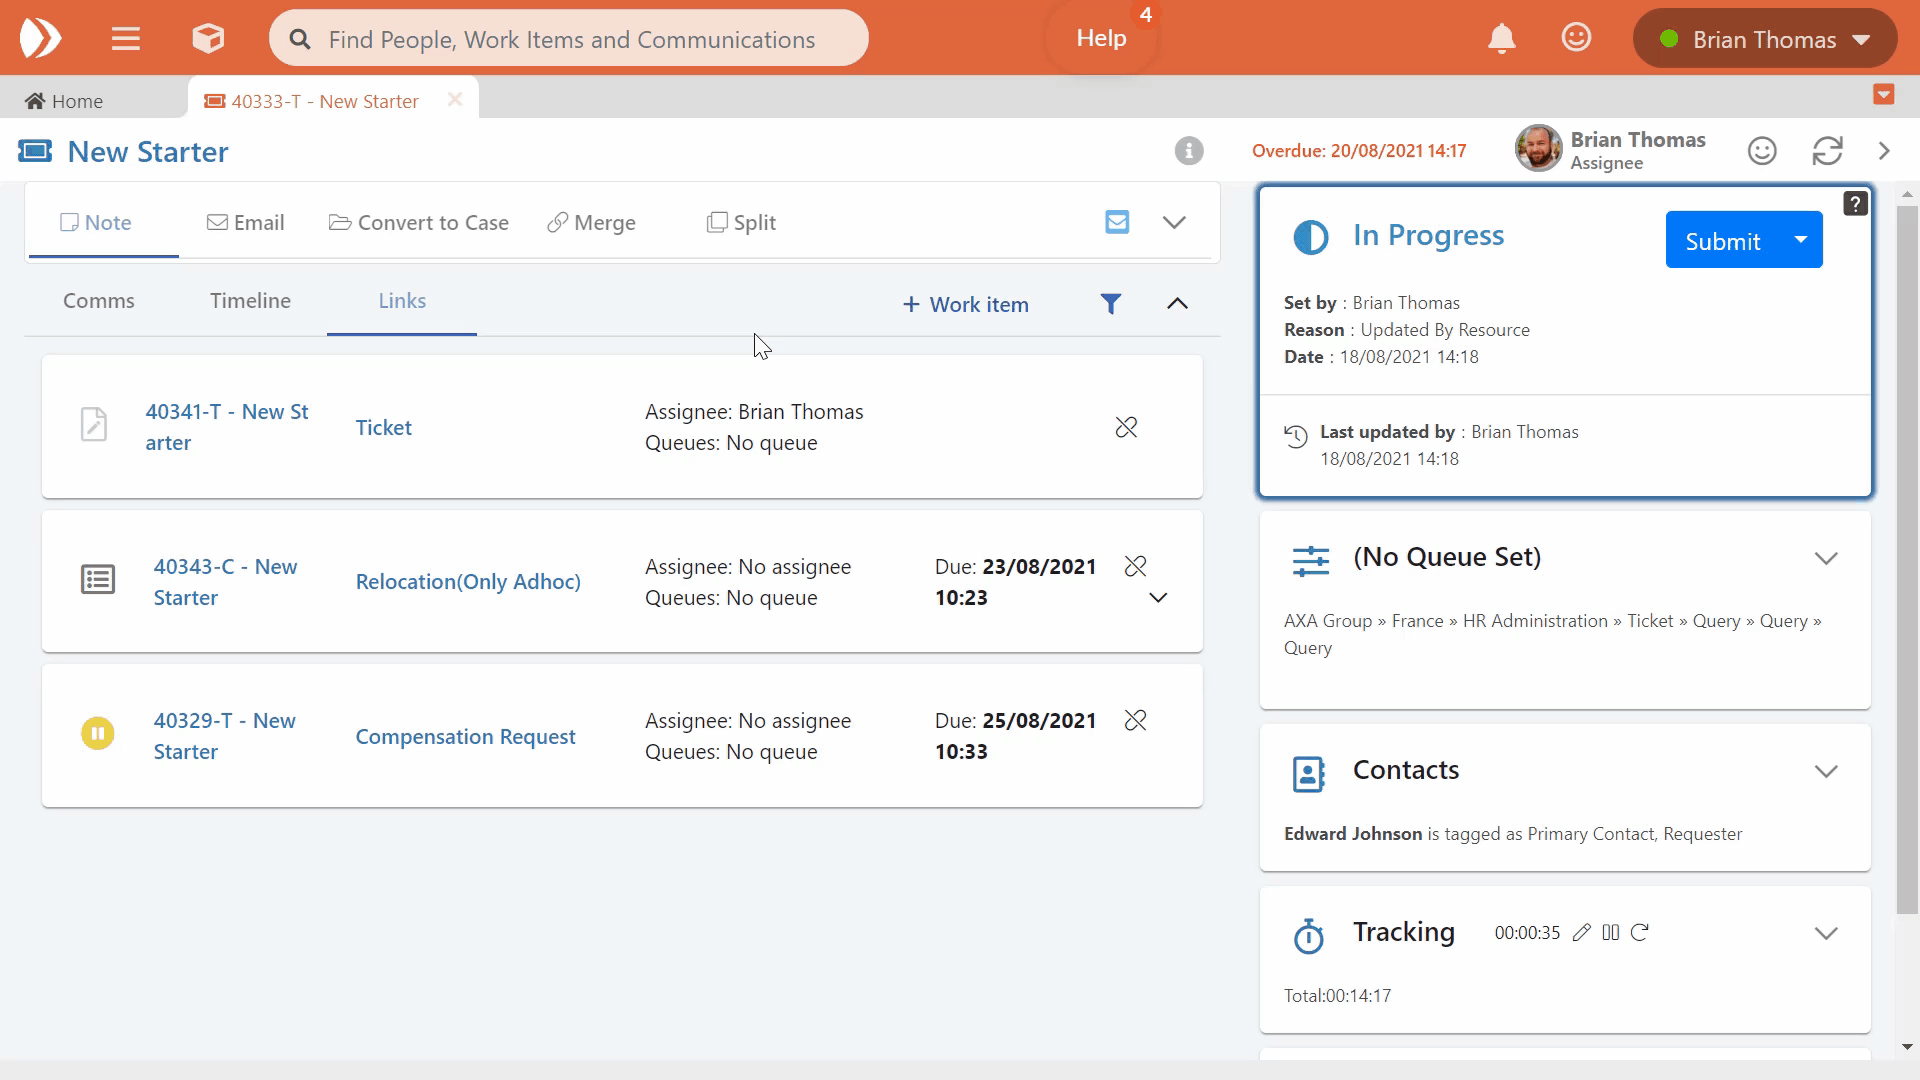Click the add Work item button
The width and height of the screenshot is (1920, 1080).
pyautogui.click(x=965, y=305)
